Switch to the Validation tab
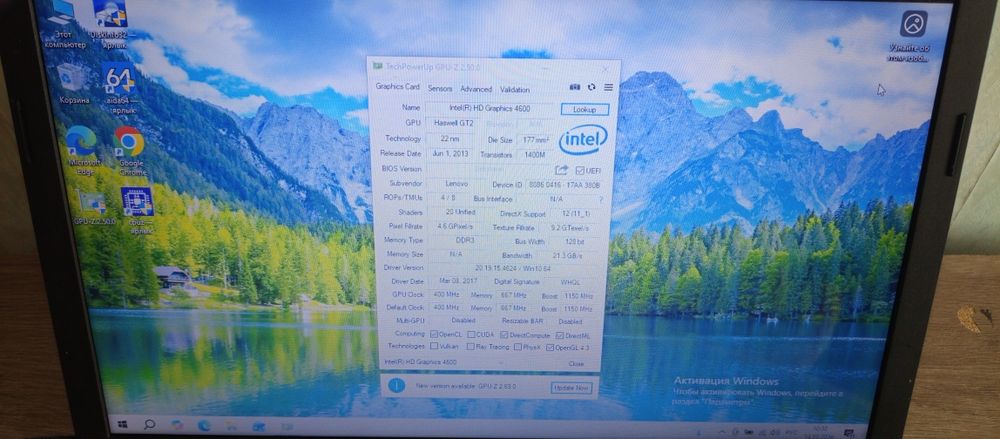Screen dimensions: 1000x439 [x=515, y=89]
